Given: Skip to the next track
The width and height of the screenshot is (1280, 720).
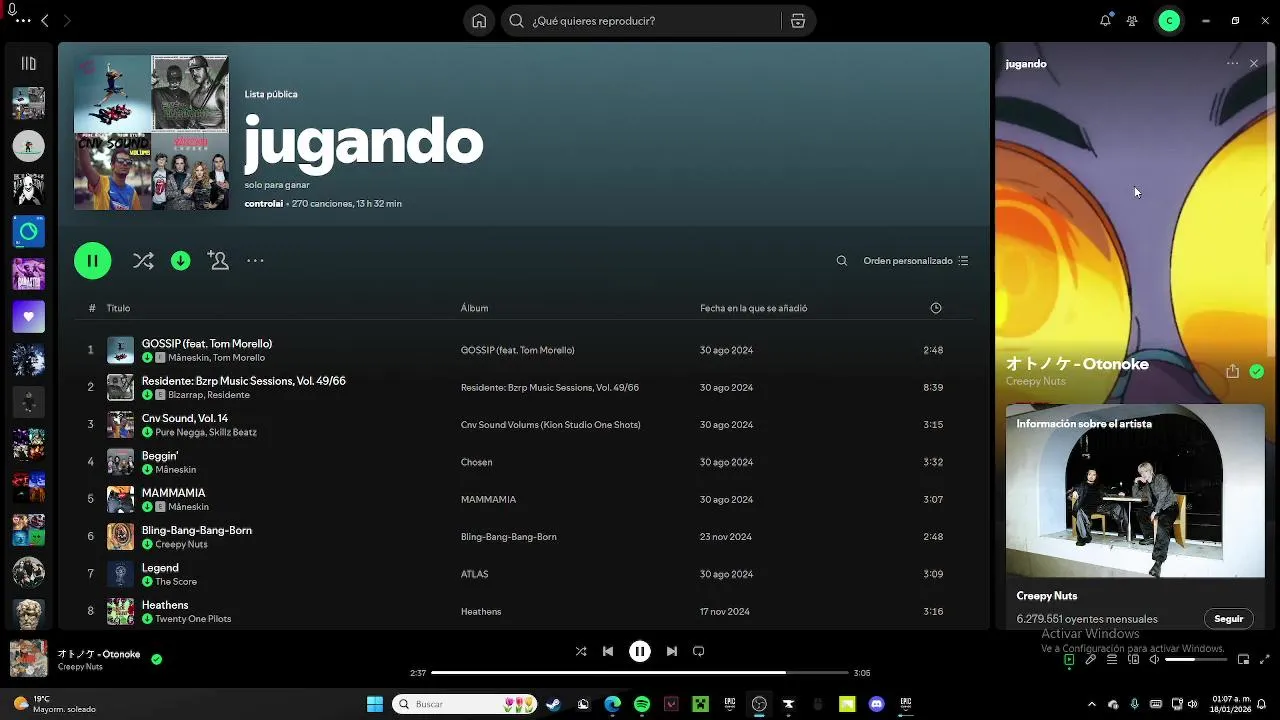Looking at the screenshot, I should (672, 651).
